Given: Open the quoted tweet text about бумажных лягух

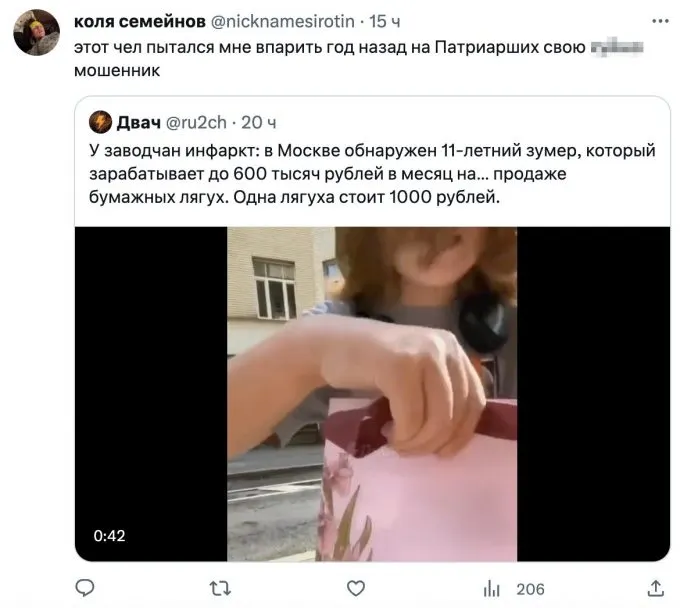Looking at the screenshot, I should click(x=372, y=174).
